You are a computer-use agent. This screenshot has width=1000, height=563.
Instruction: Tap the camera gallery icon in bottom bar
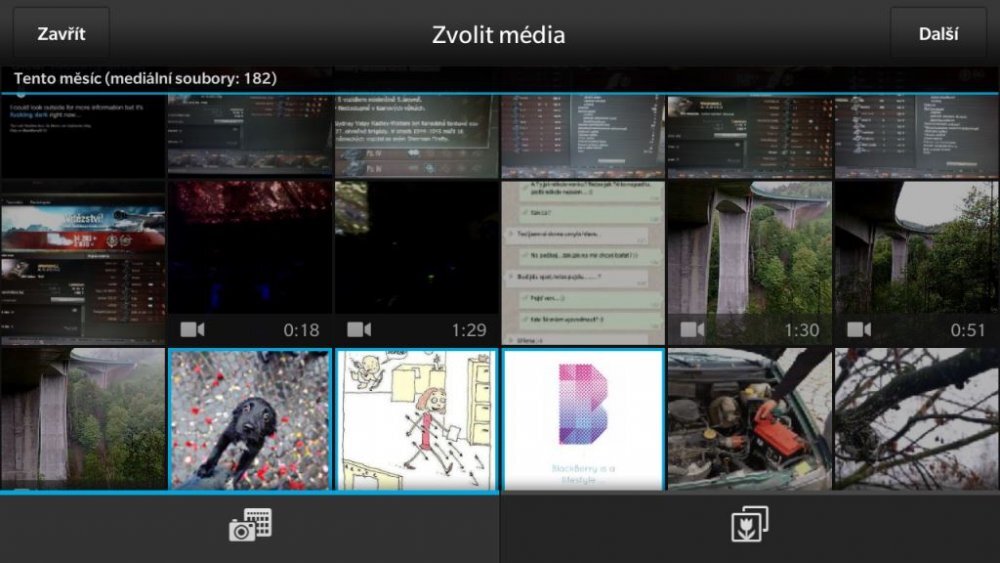[x=249, y=526]
